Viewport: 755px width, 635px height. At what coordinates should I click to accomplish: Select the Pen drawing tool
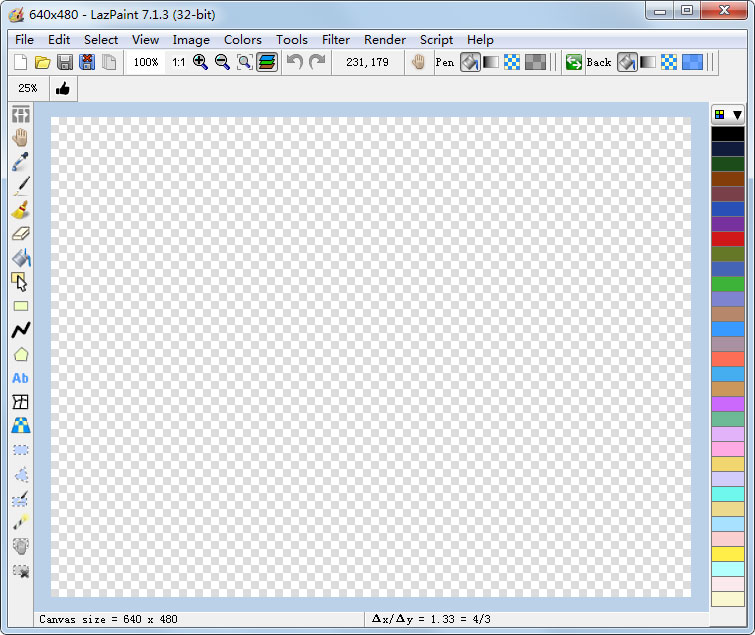(20, 186)
